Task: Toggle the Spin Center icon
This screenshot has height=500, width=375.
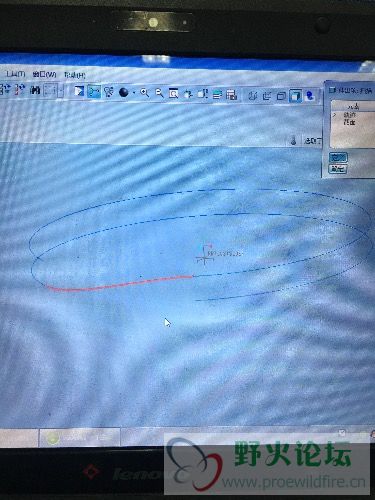Action: [94, 91]
